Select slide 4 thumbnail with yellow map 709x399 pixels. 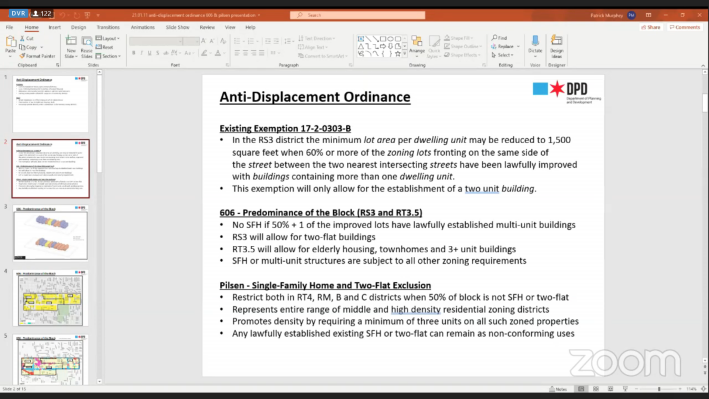[x=51, y=298]
